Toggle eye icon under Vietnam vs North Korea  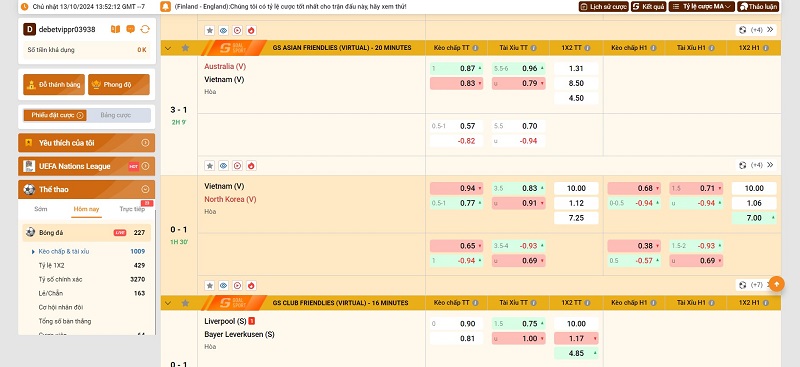223,285
